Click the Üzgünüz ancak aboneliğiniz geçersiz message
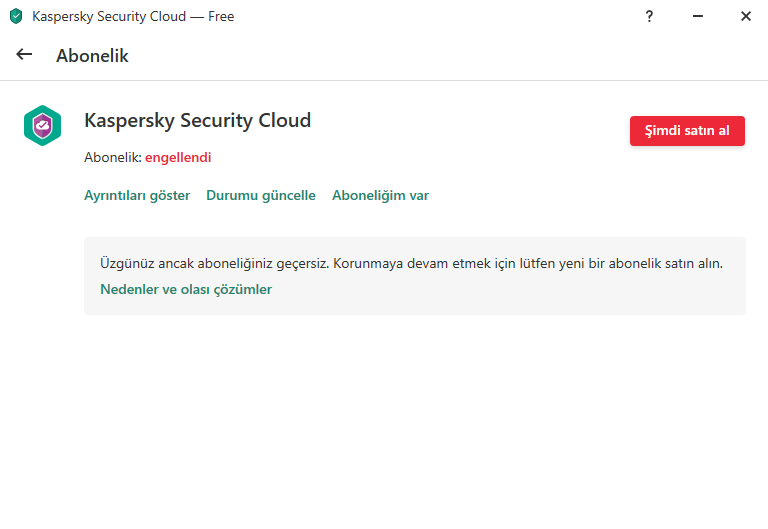 pos(411,264)
